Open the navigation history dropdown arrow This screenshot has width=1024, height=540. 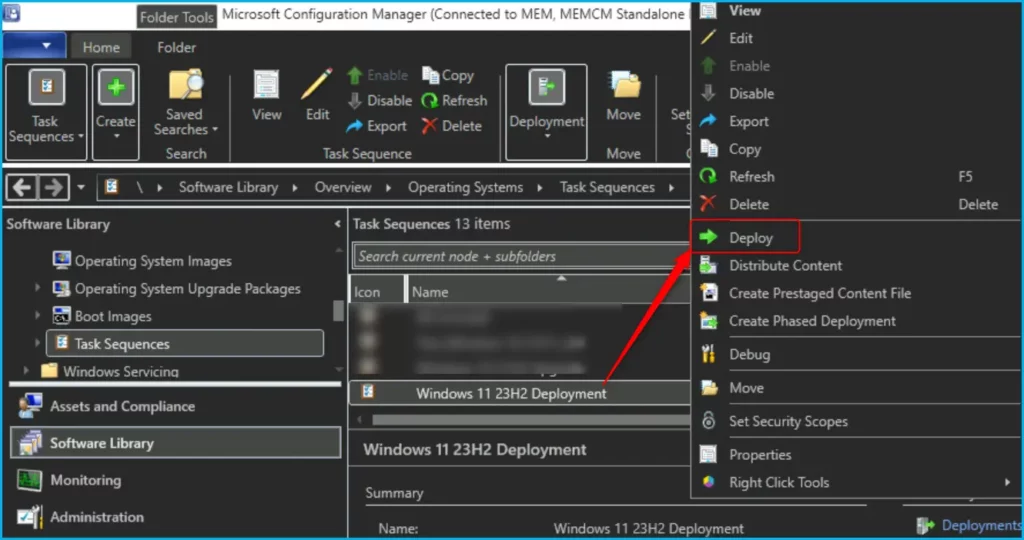tap(81, 187)
